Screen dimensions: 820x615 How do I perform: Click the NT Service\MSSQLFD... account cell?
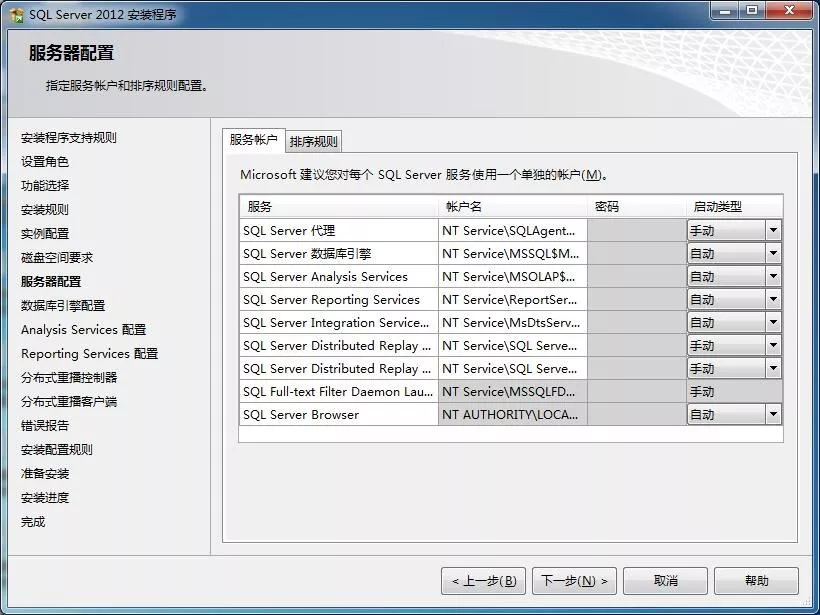point(512,392)
